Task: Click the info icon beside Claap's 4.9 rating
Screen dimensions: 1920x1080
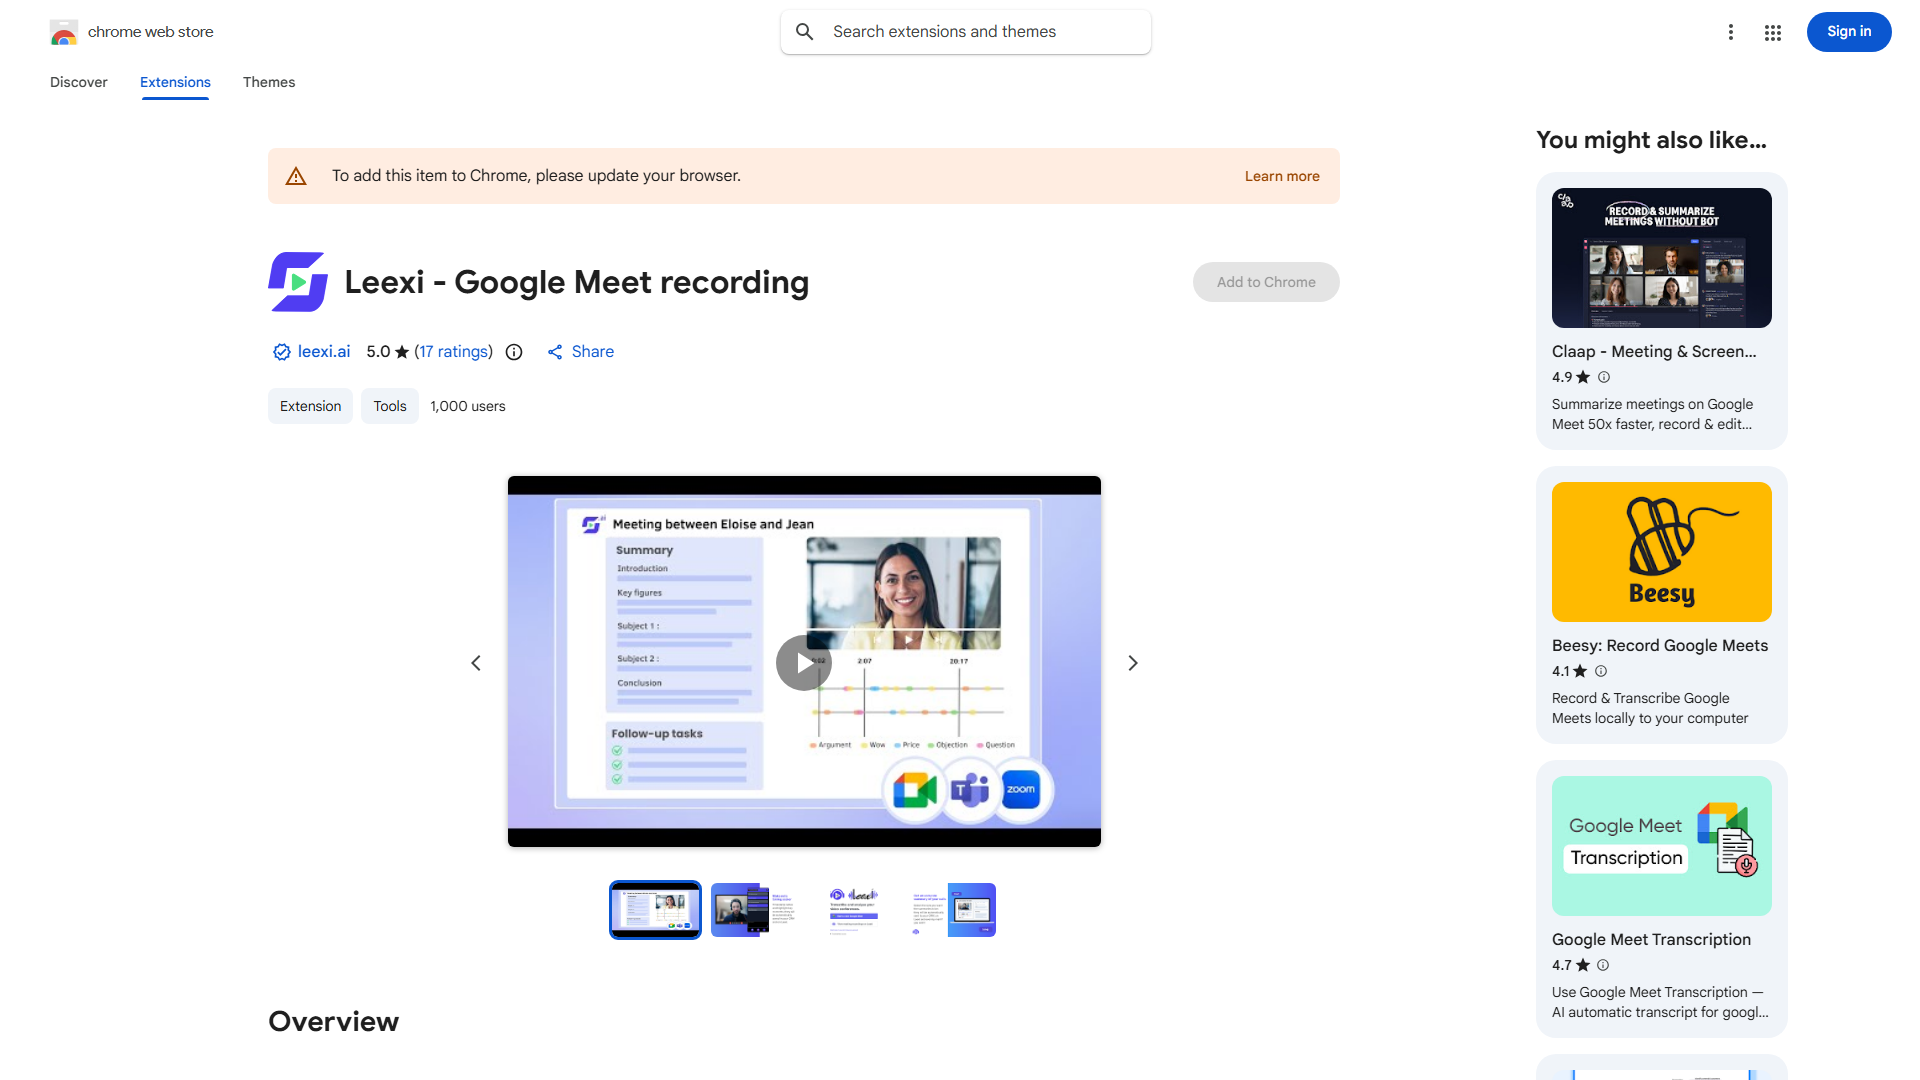Action: [x=1604, y=377]
